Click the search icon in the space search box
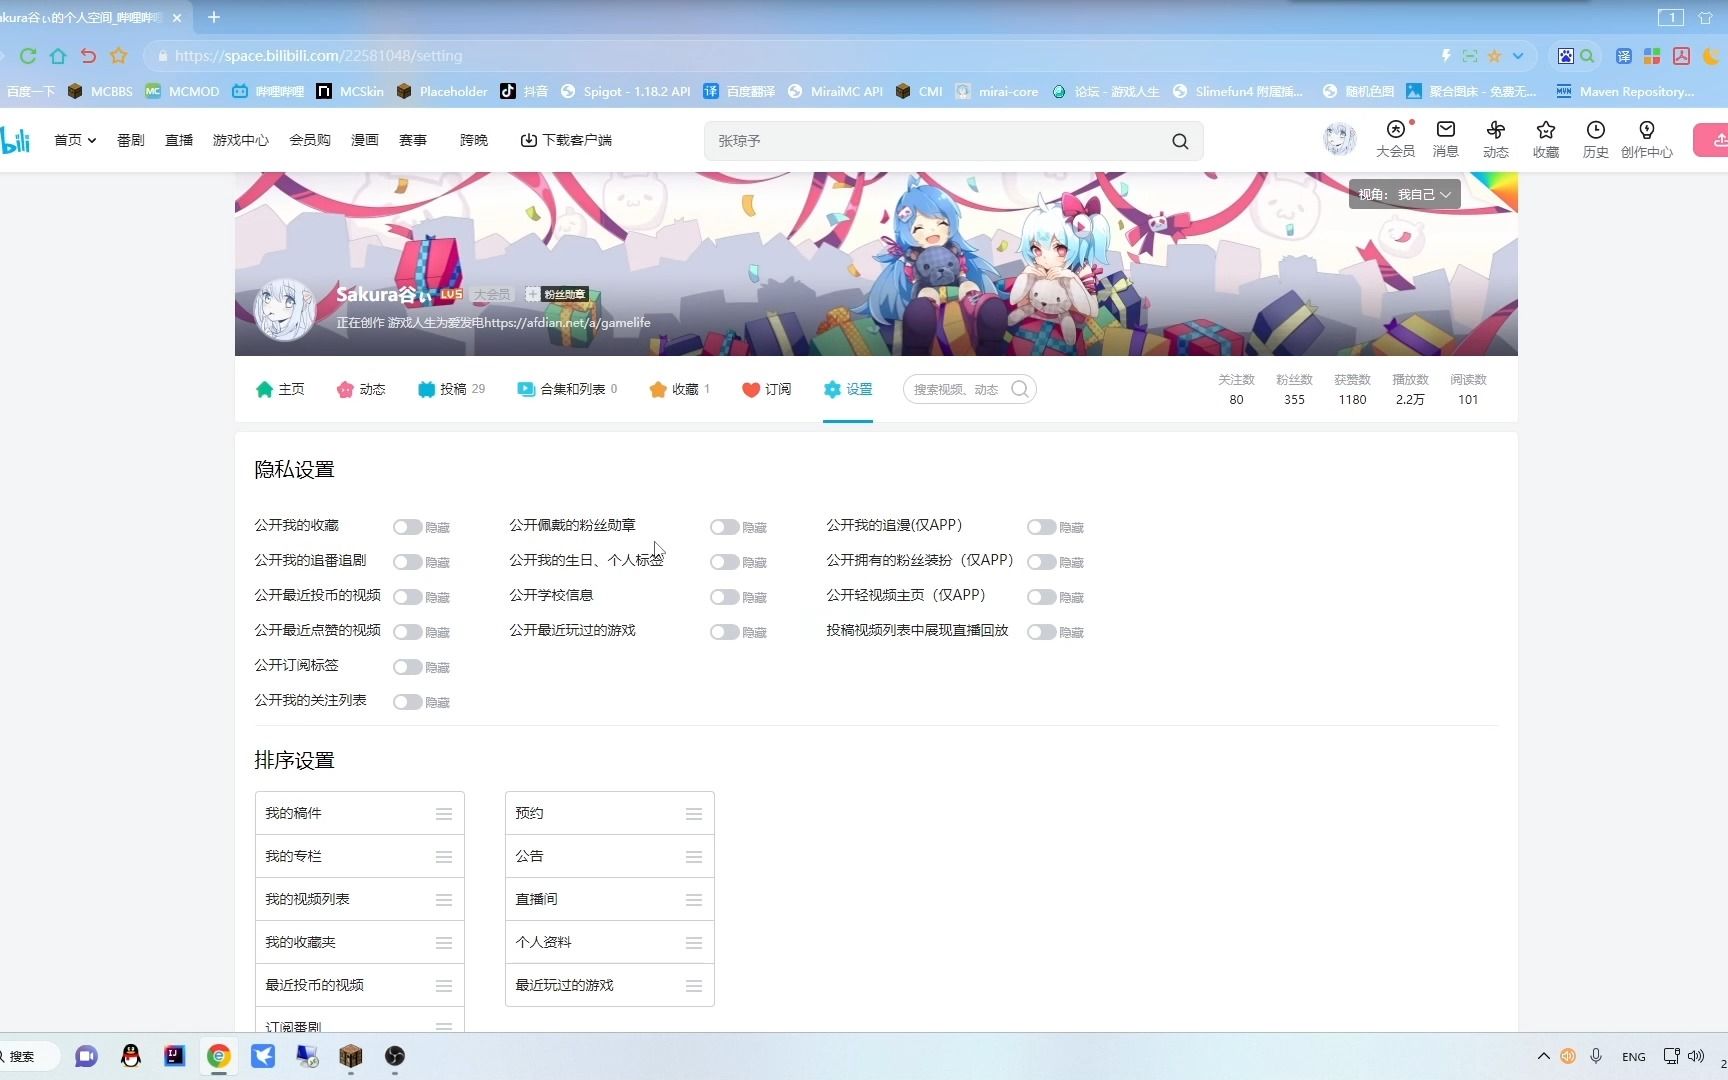The height and width of the screenshot is (1080, 1728). (1020, 389)
